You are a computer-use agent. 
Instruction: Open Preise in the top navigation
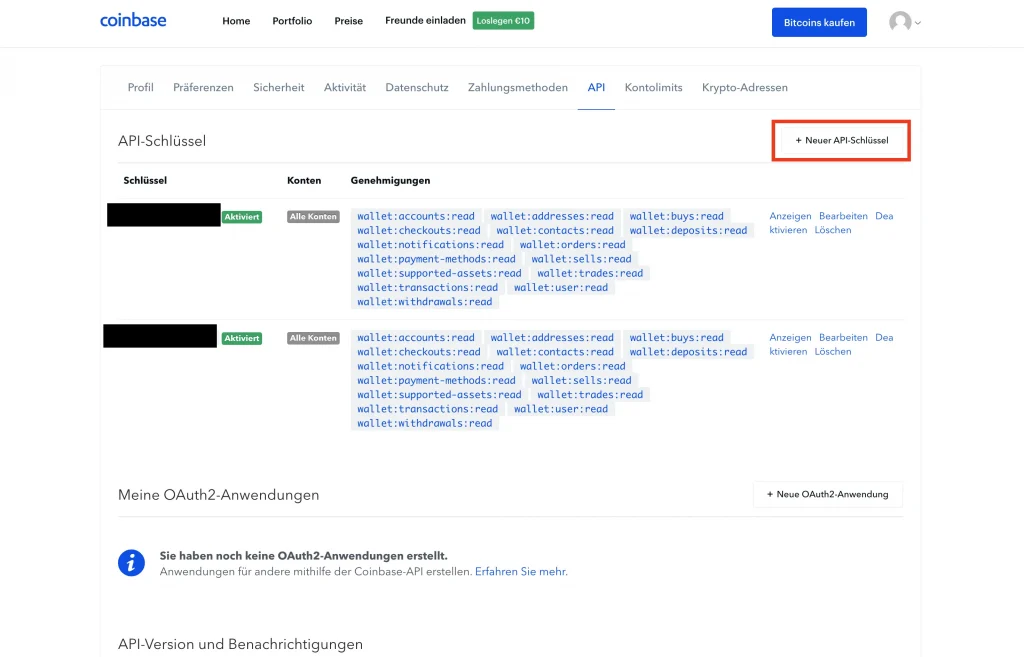tap(348, 21)
